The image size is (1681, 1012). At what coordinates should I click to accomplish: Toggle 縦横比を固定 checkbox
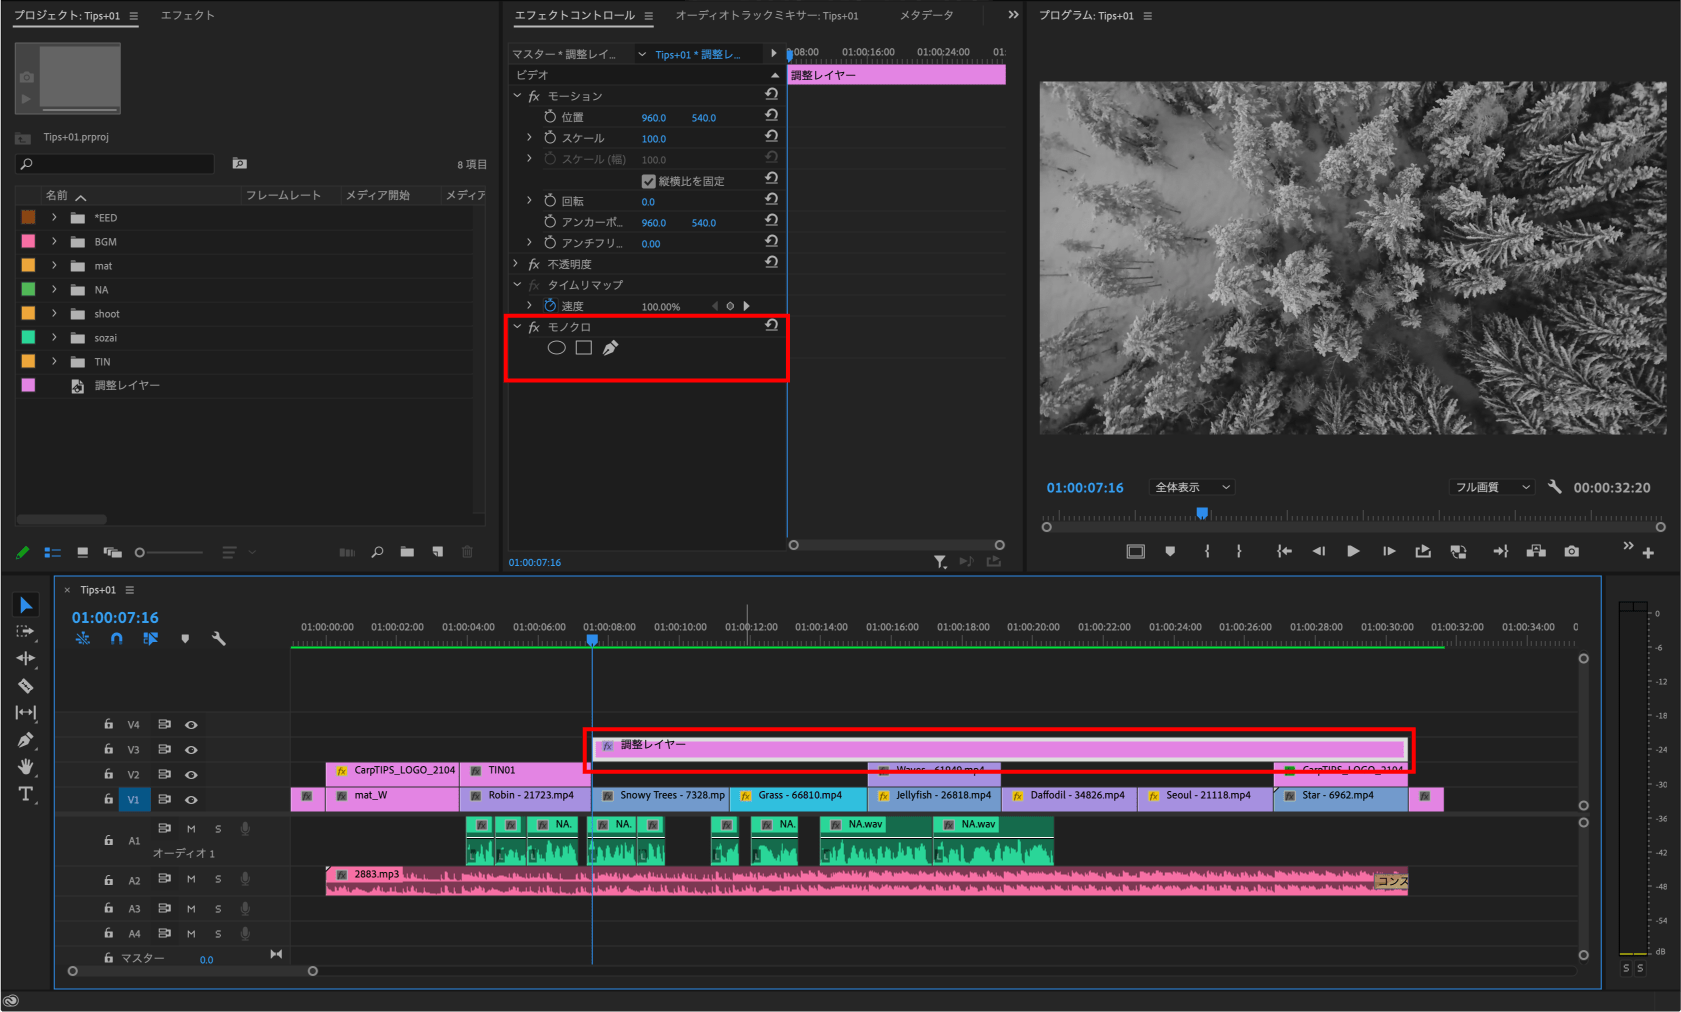(x=649, y=181)
